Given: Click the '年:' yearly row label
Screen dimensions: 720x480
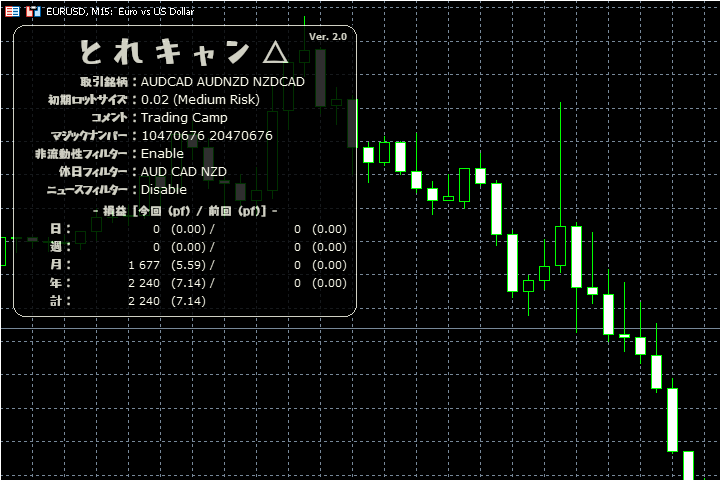Looking at the screenshot, I should click(60, 283).
